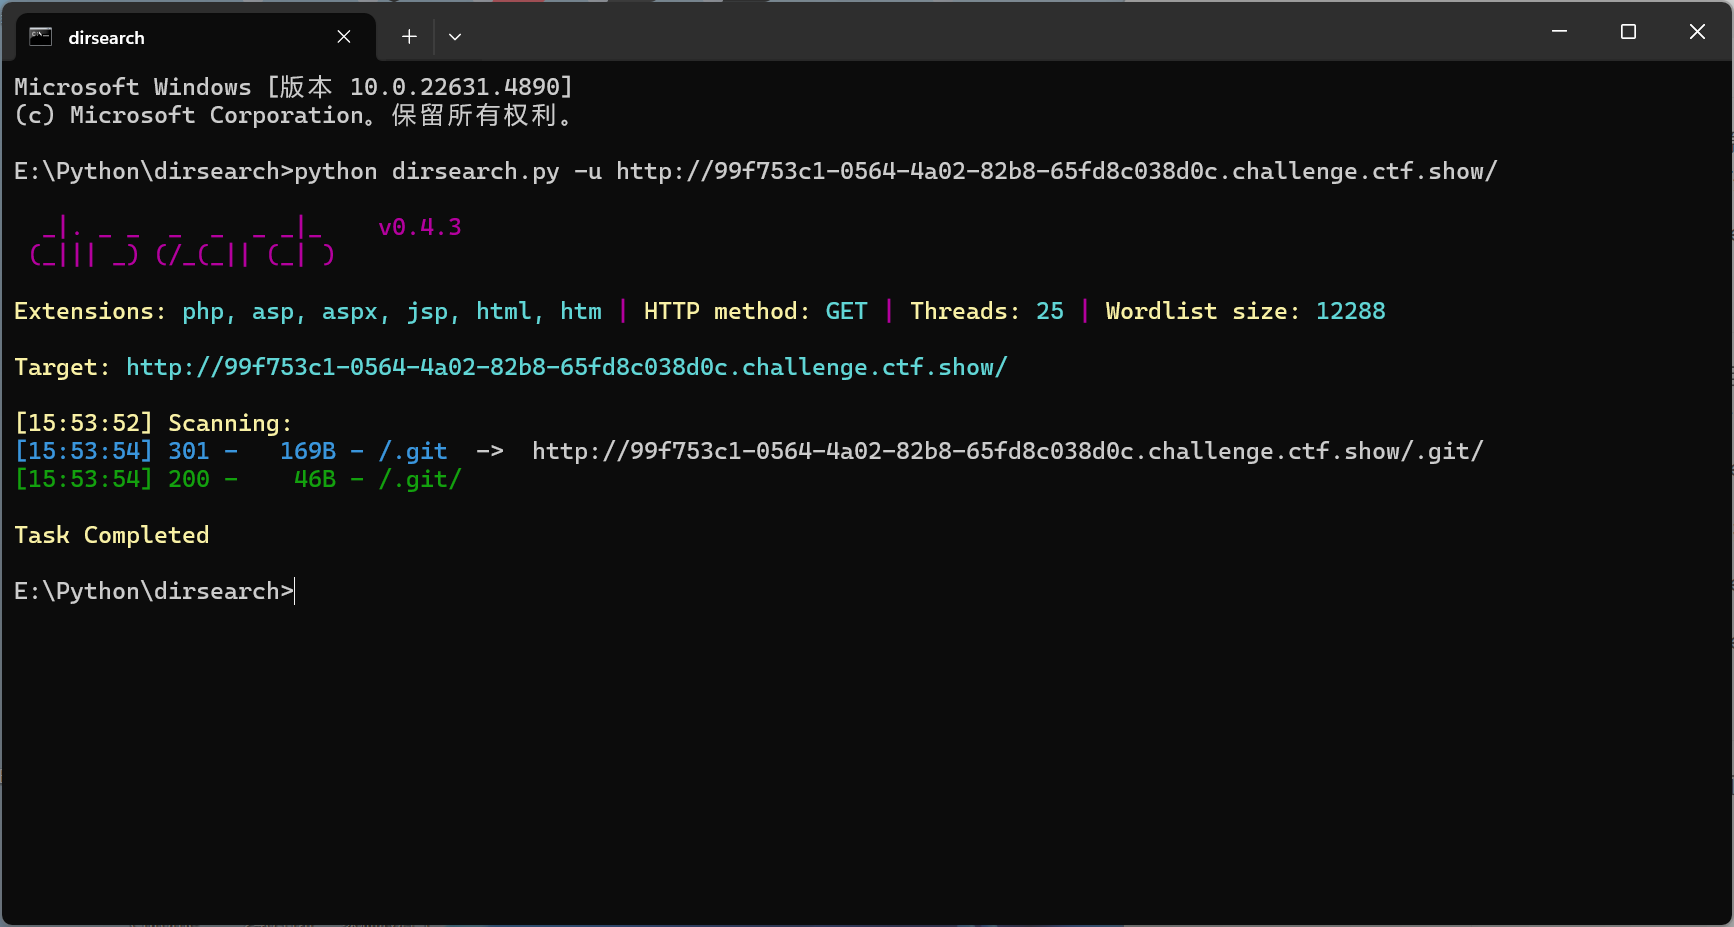Viewport: 1734px width, 927px height.
Task: Click the magenta dirsearch ASCII logo
Action: (x=182, y=242)
